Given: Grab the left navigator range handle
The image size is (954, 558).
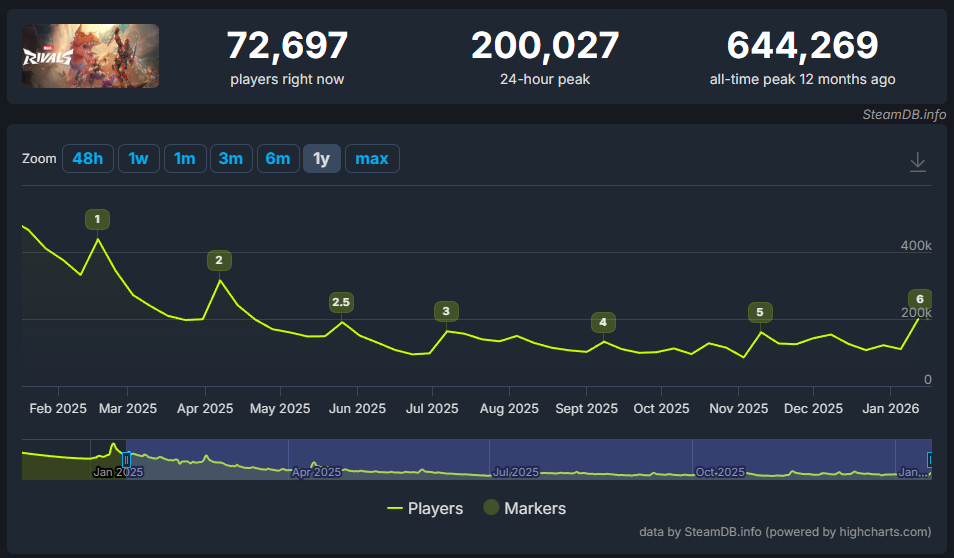Looking at the screenshot, I should (126, 459).
